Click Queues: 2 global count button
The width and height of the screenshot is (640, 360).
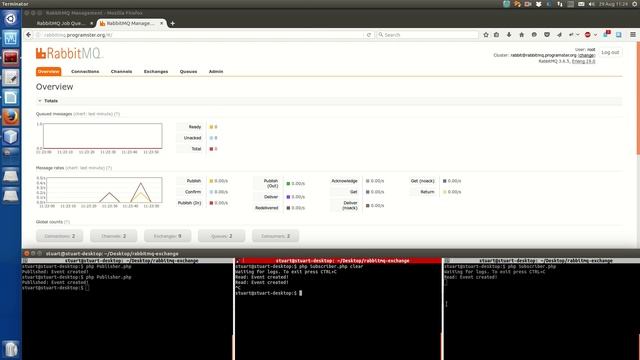click(x=222, y=236)
